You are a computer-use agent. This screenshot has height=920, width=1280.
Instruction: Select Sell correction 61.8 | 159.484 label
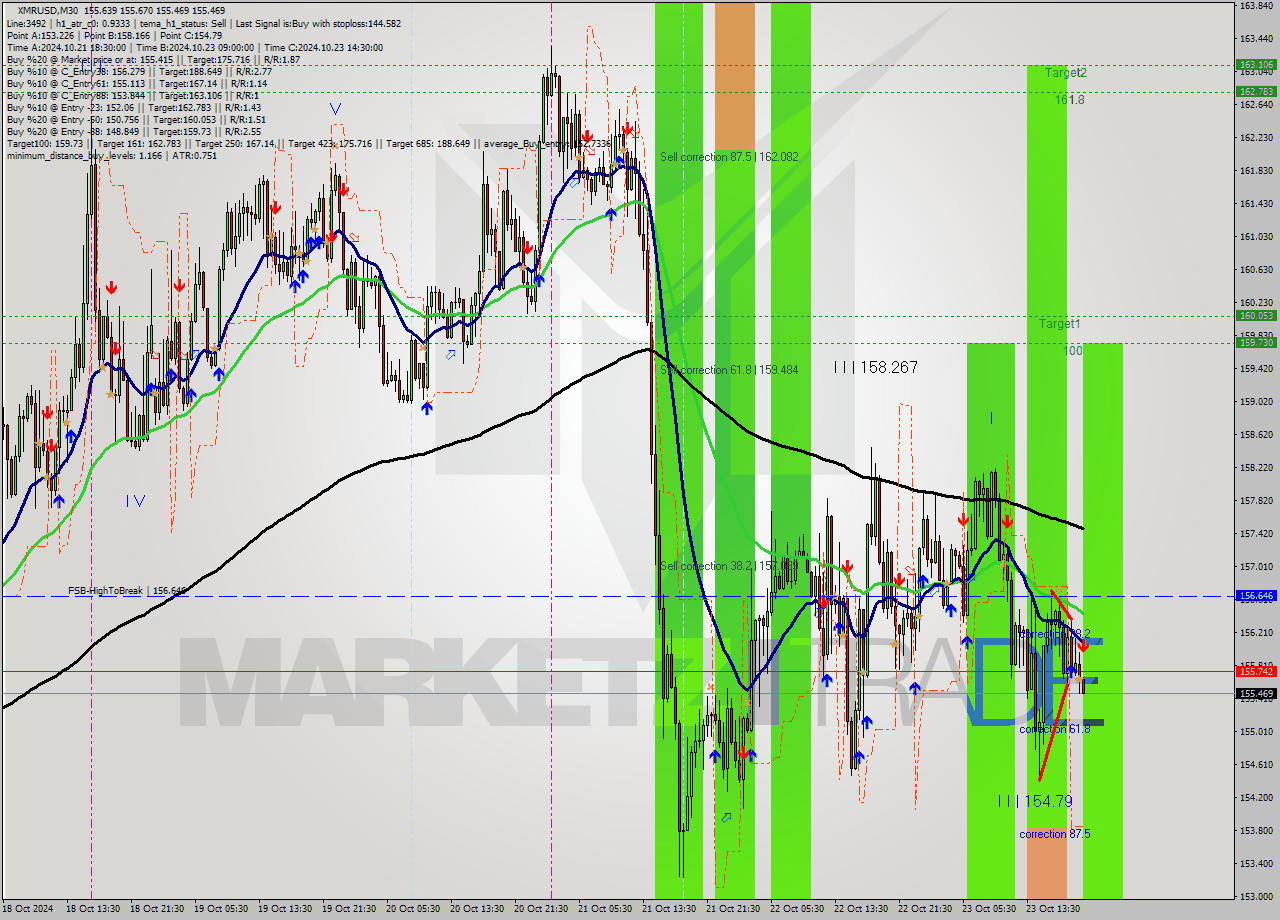click(729, 370)
